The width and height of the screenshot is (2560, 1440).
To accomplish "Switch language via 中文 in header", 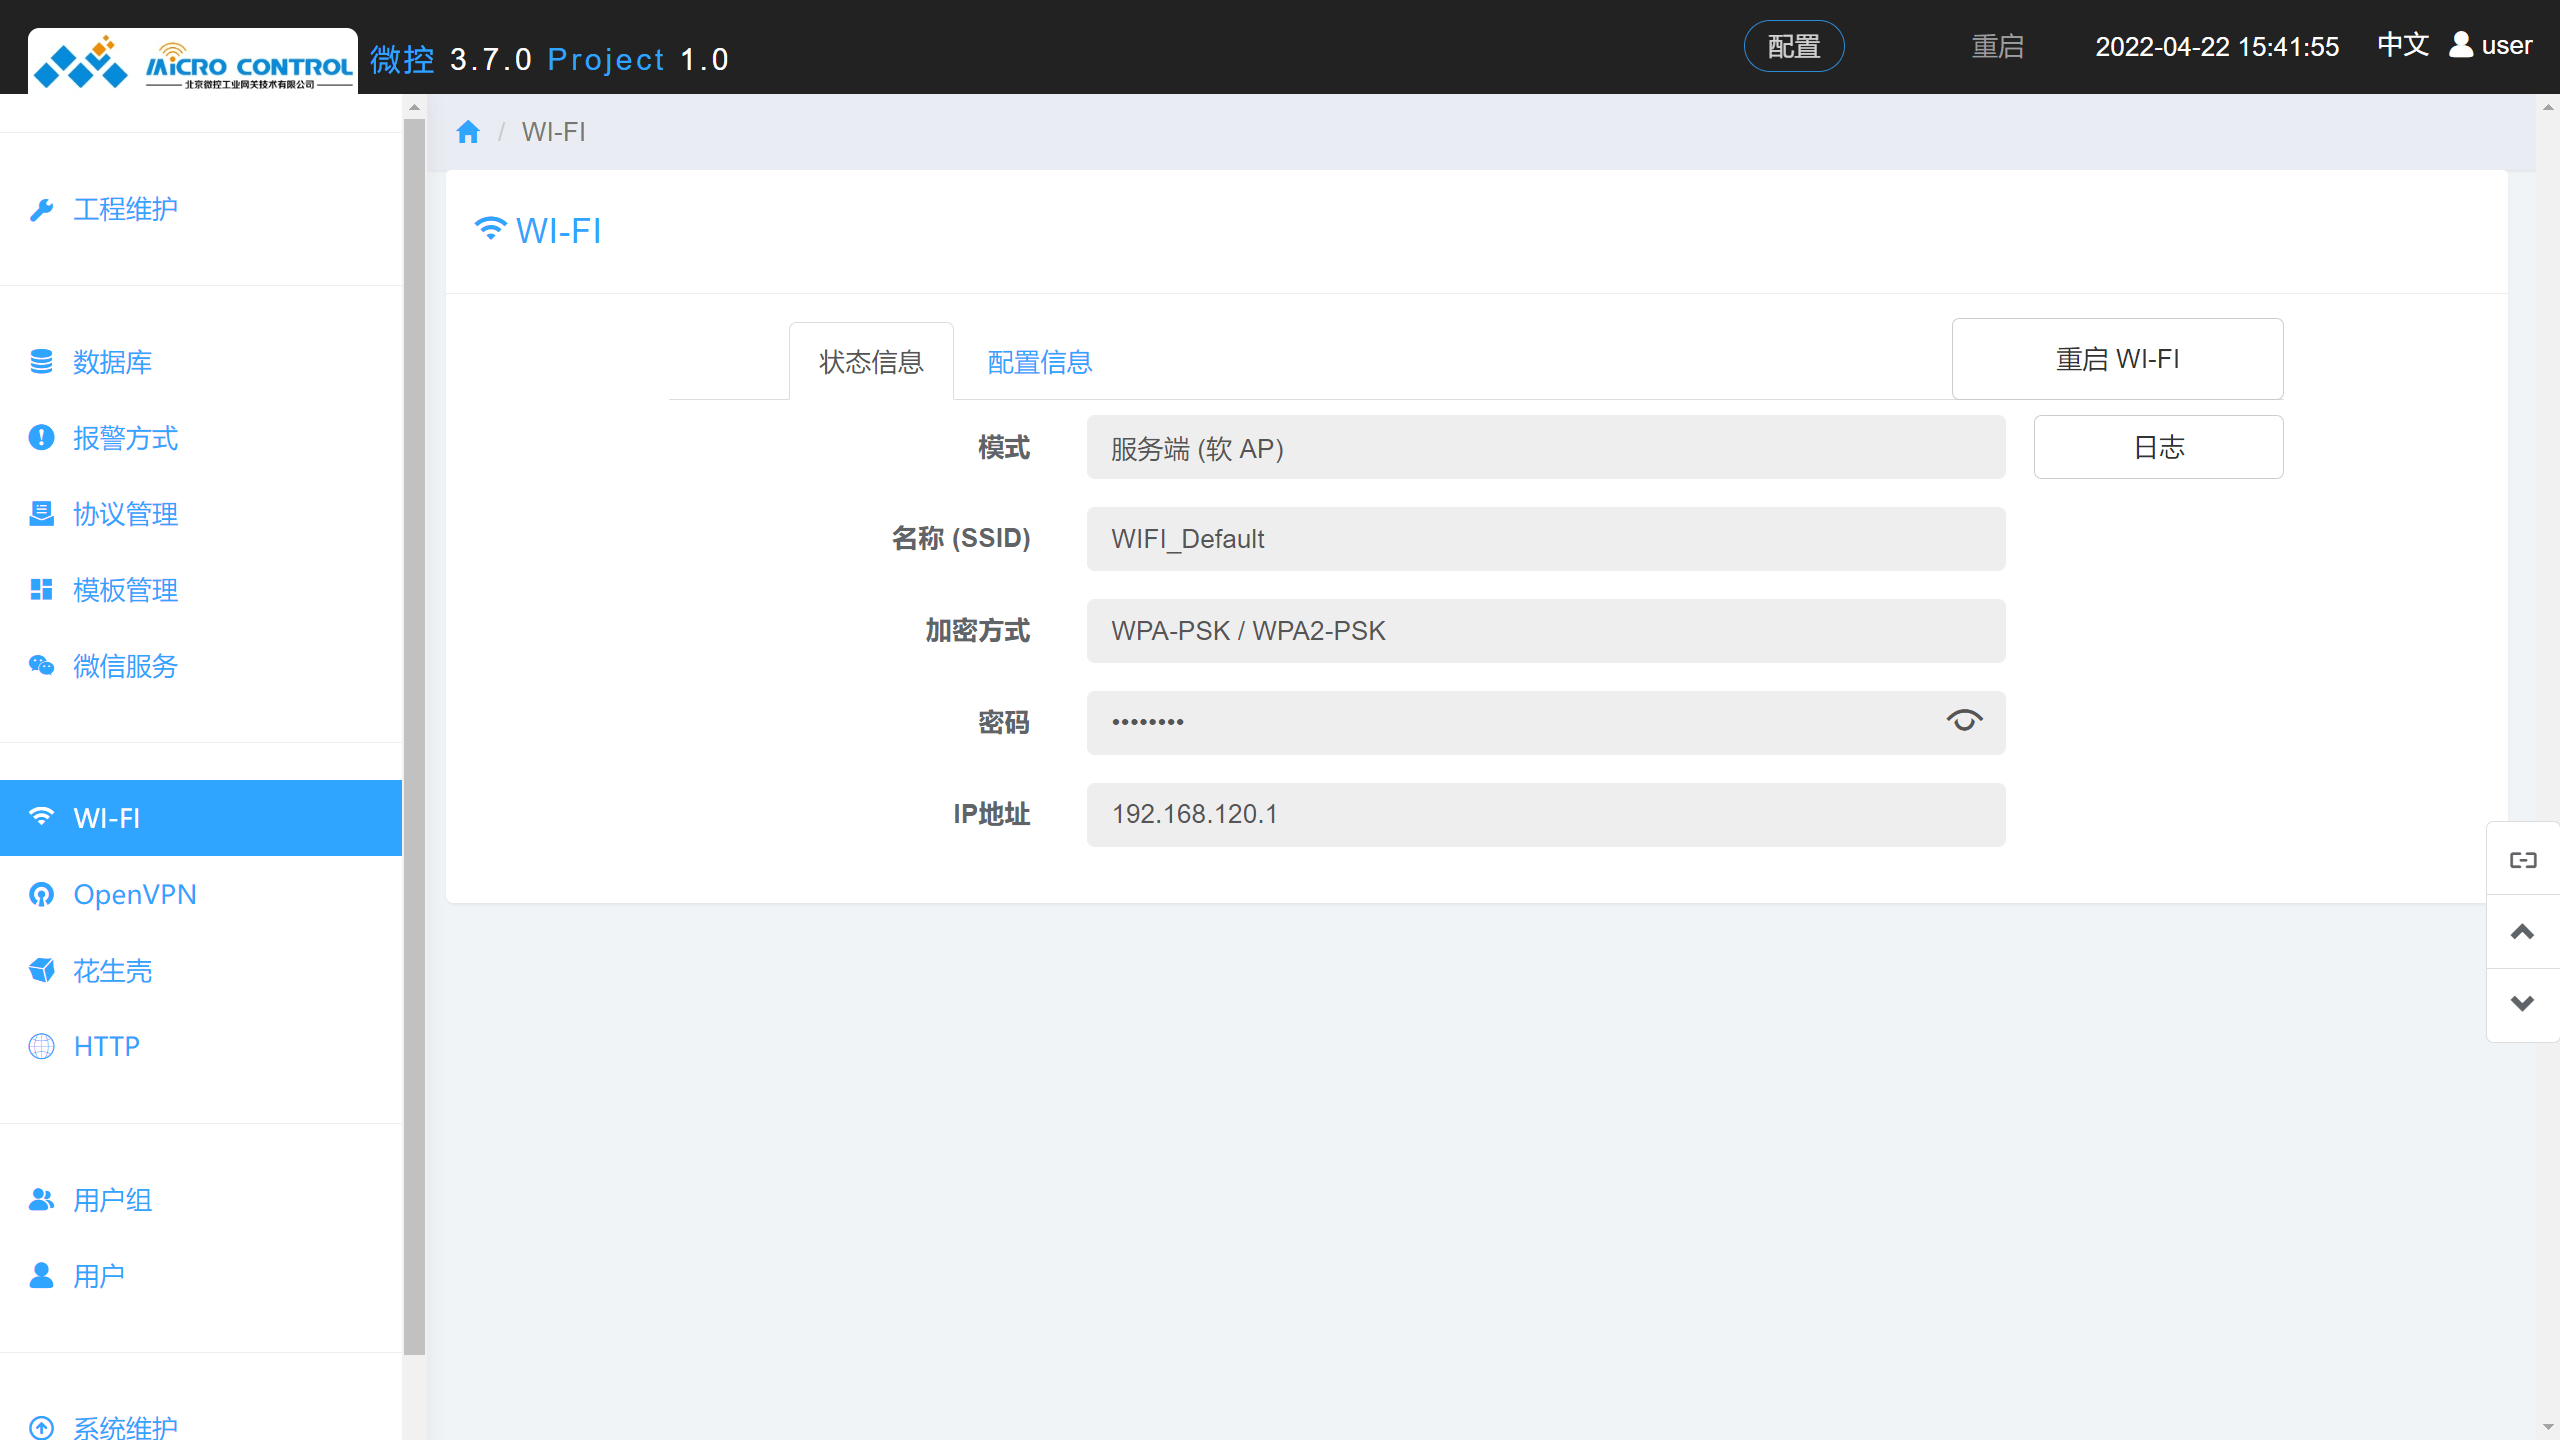I will [2402, 45].
